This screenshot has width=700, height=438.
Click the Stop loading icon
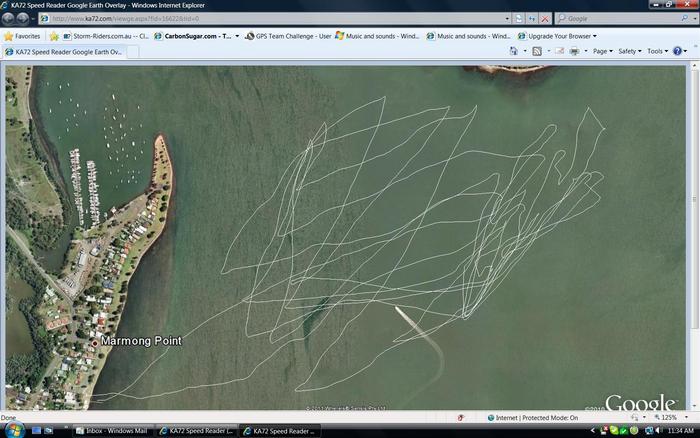click(x=545, y=18)
